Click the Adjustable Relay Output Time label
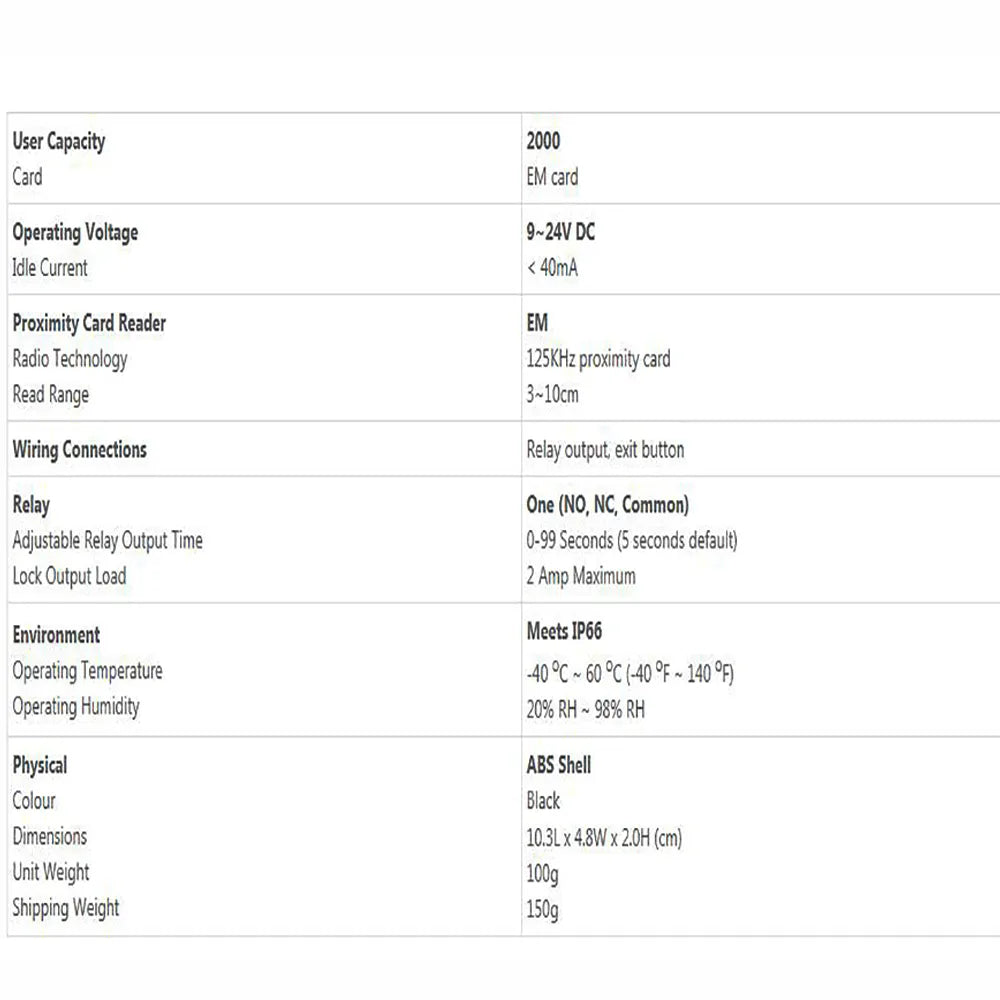Viewport: 1000px width, 1000px height. [x=107, y=541]
